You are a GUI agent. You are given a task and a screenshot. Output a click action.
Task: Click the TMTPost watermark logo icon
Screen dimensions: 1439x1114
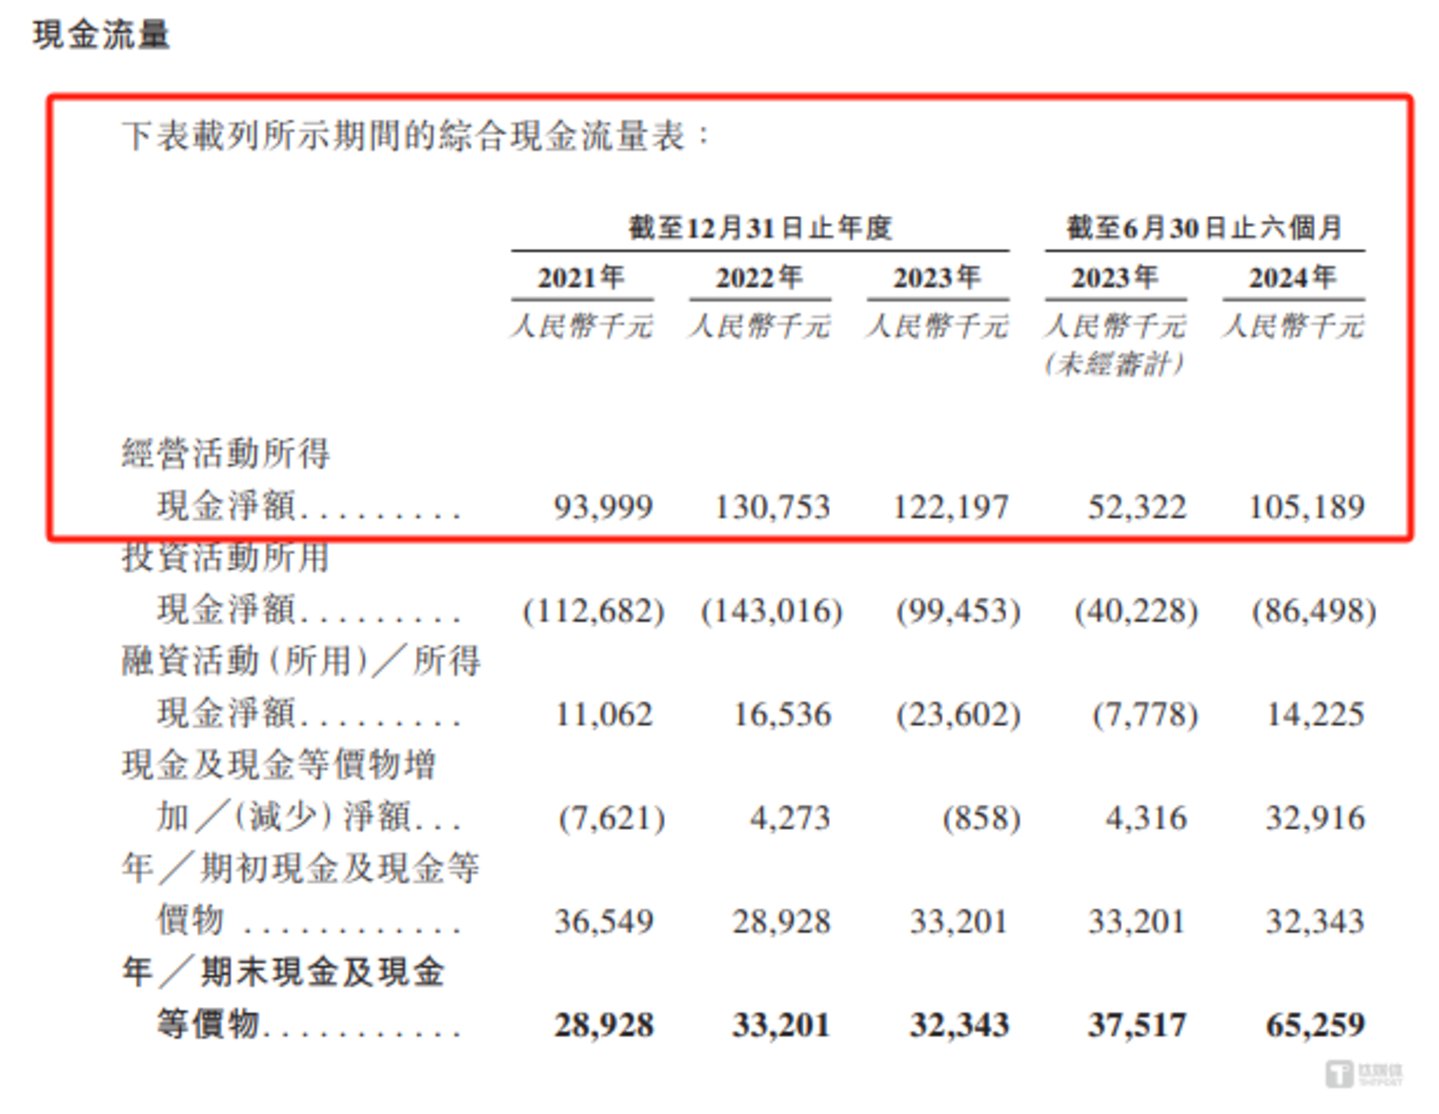click(x=1340, y=1074)
